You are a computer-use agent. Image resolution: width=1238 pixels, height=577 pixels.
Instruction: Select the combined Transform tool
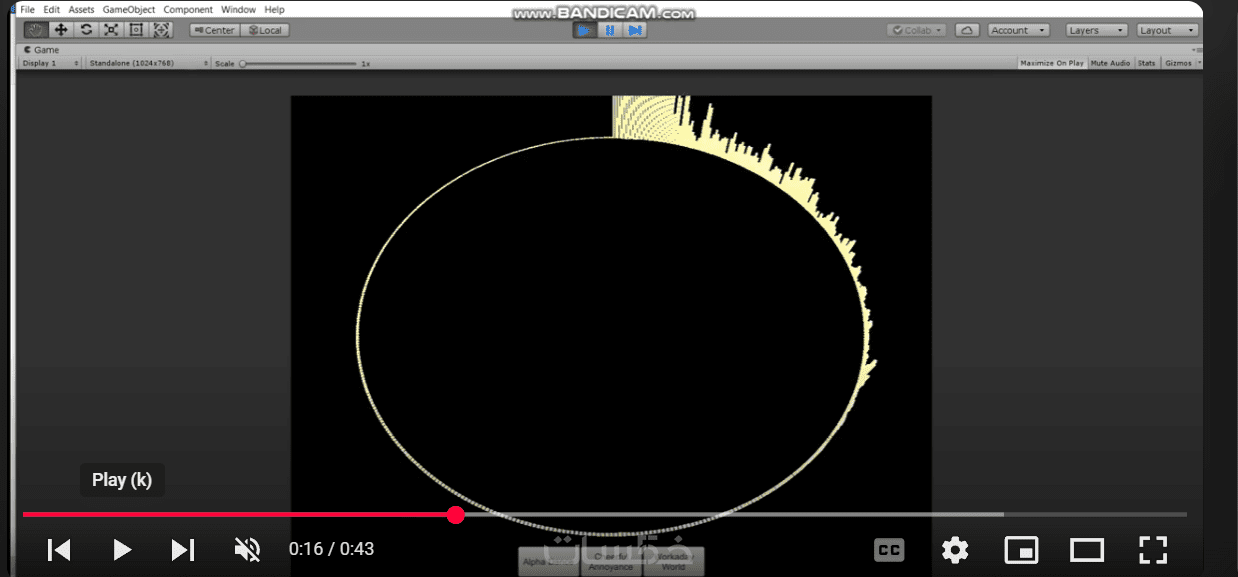tap(161, 30)
